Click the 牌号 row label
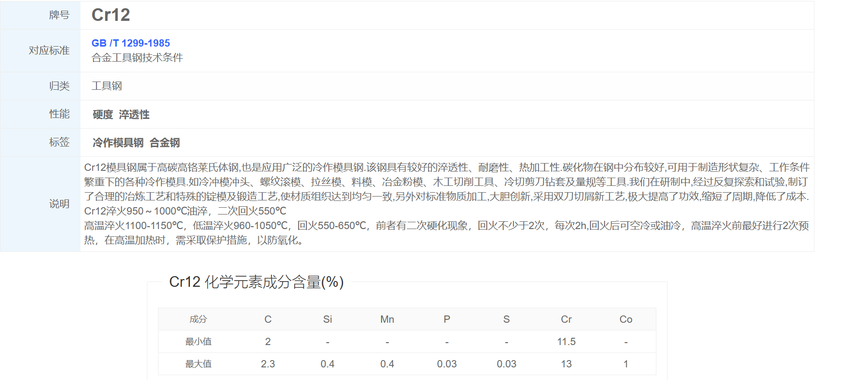860x380 pixels. (x=59, y=15)
